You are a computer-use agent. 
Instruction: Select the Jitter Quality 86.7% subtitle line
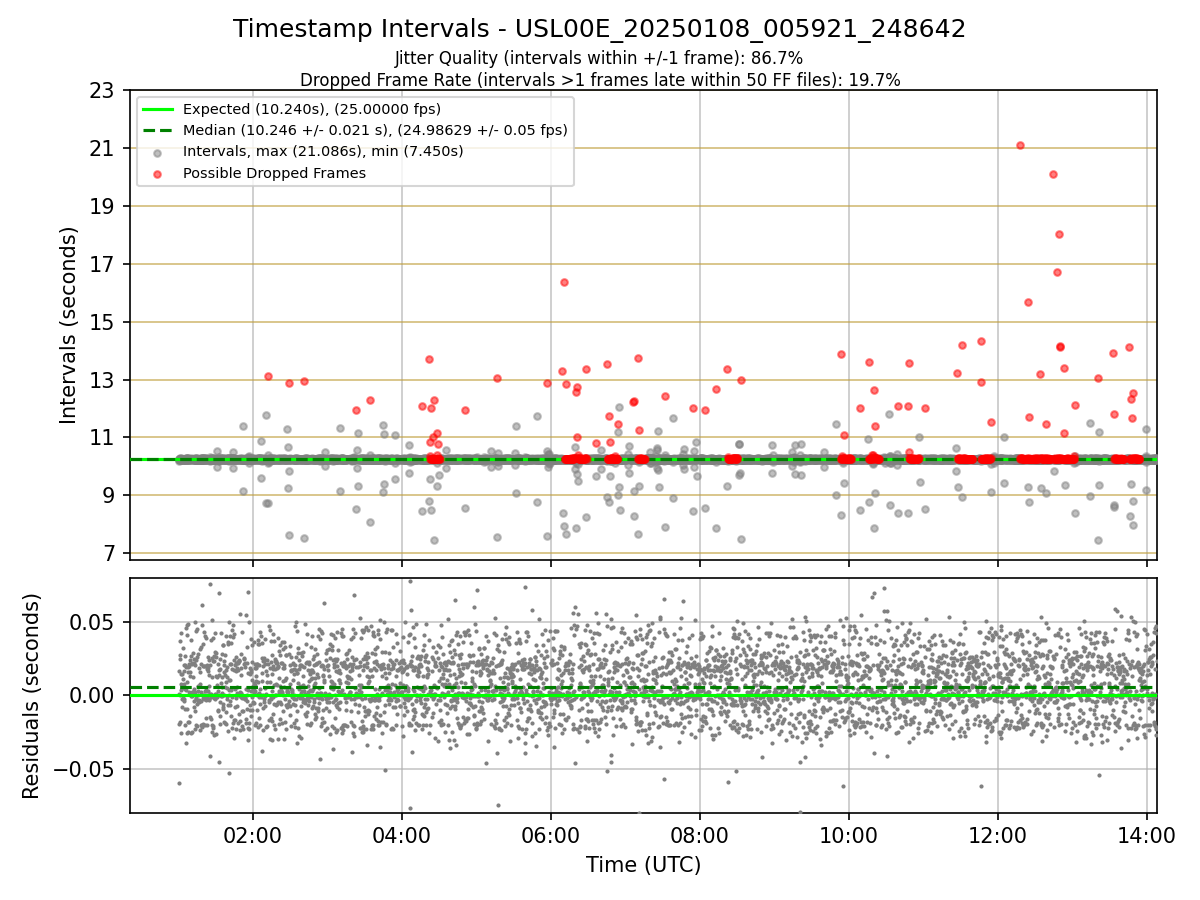[599, 58]
